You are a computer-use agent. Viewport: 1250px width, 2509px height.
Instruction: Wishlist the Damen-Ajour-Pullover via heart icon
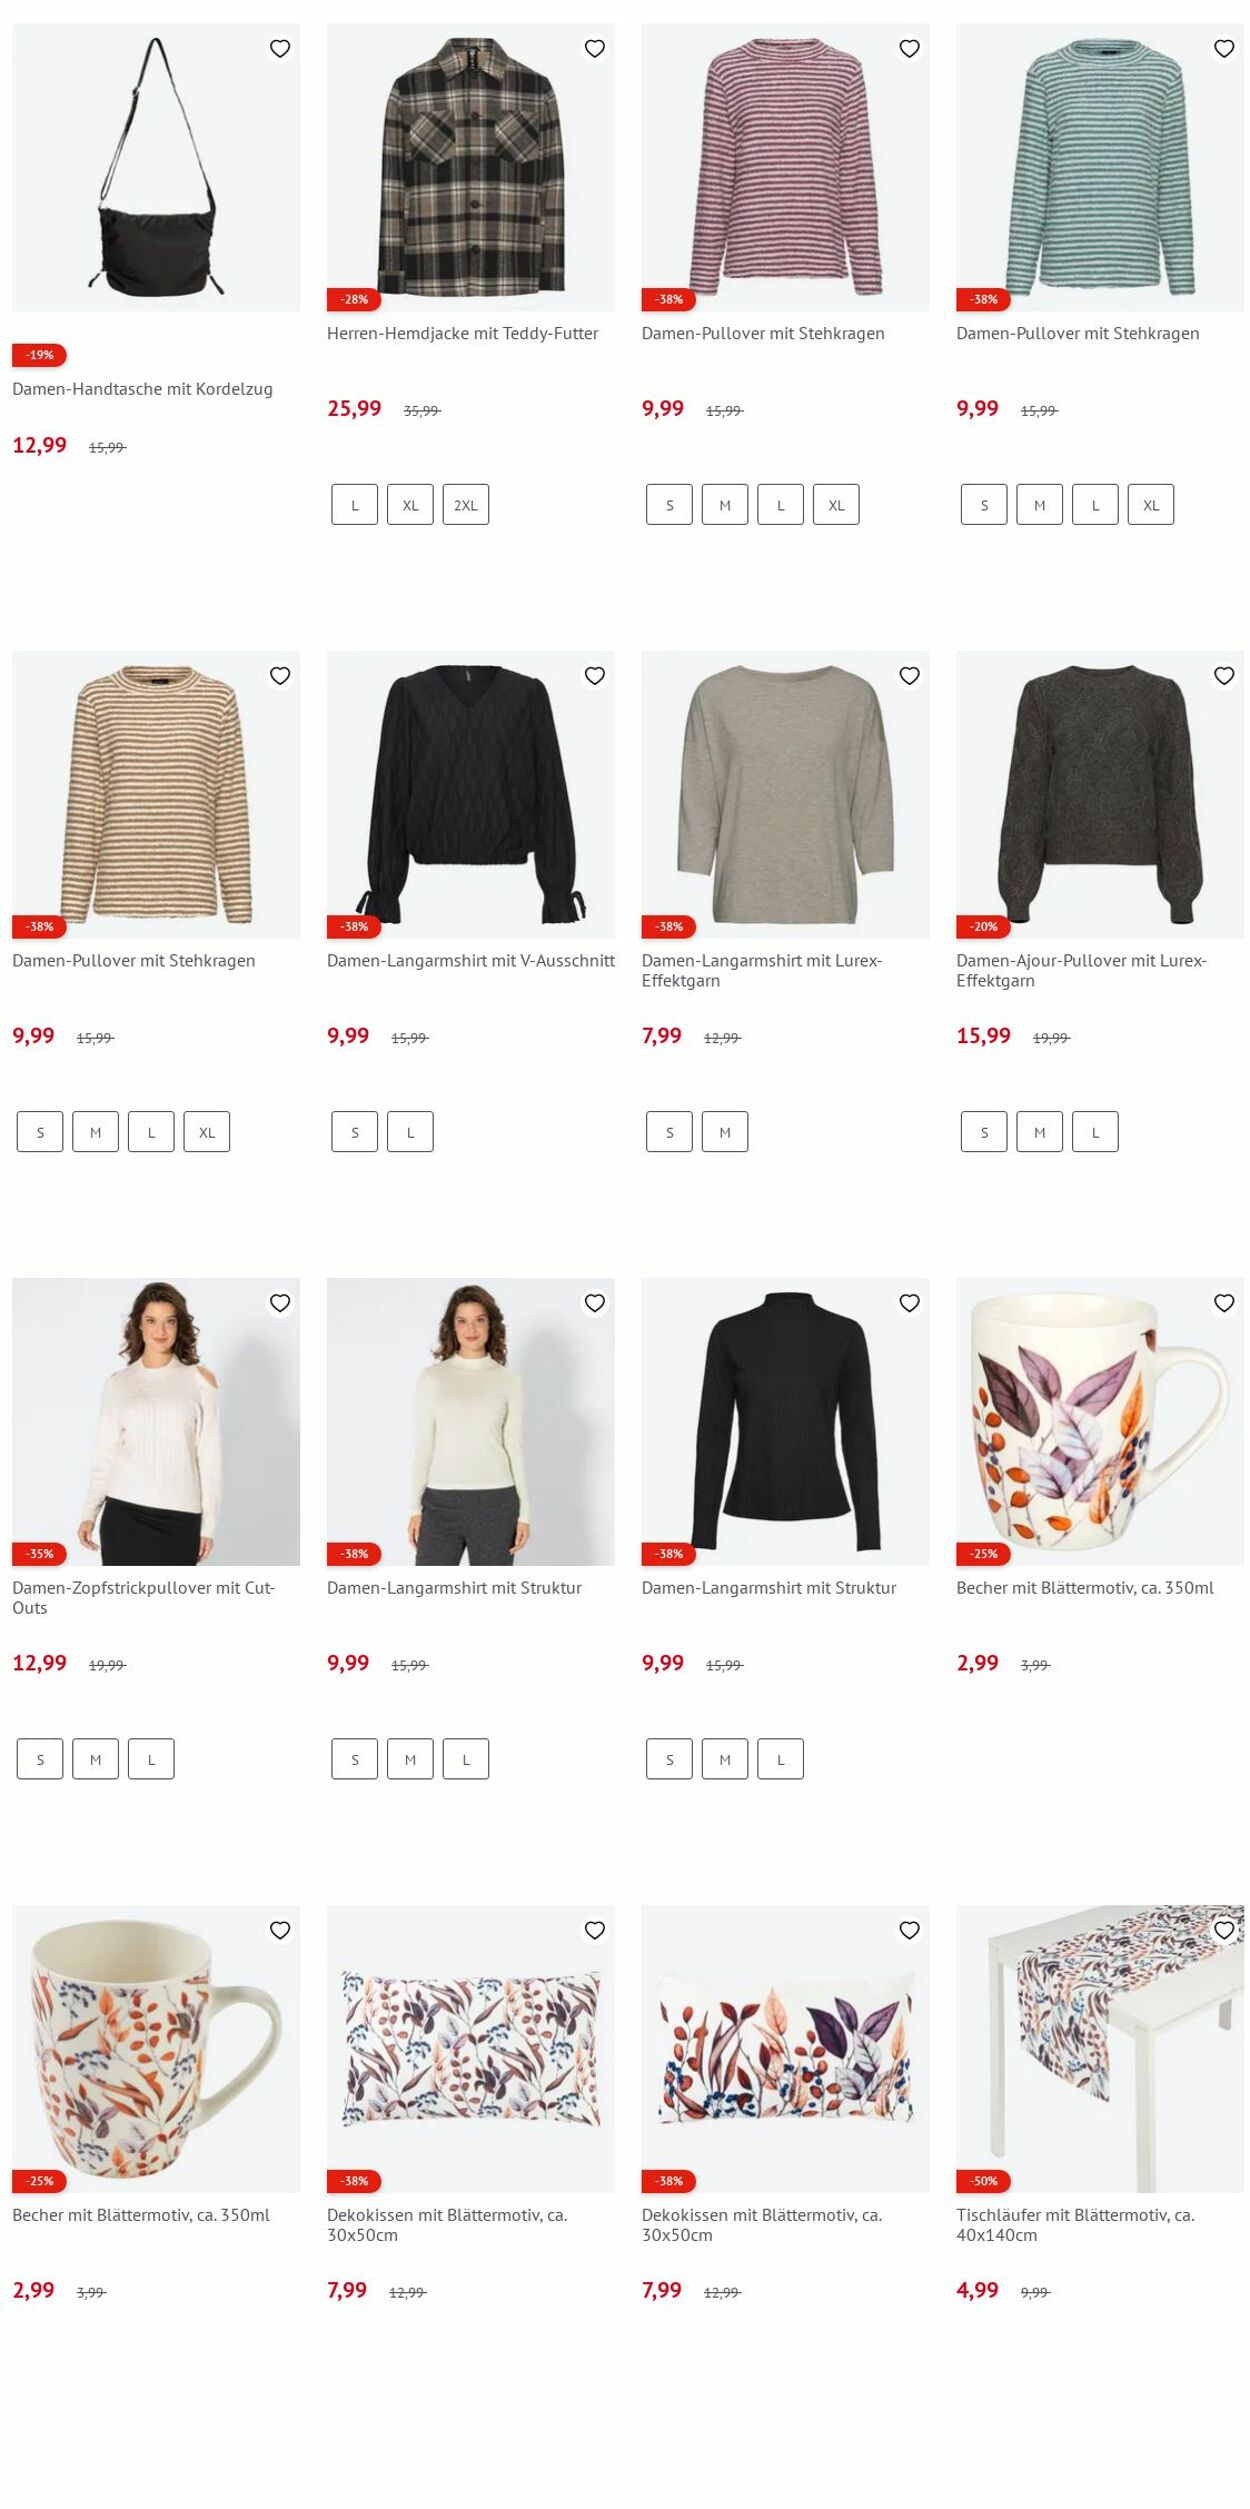(1224, 676)
